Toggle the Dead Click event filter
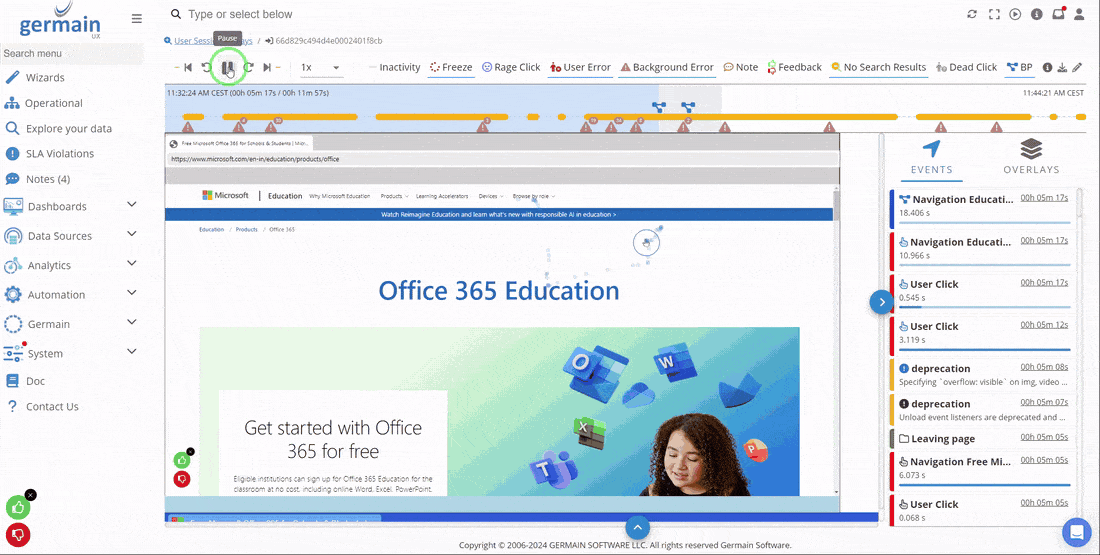Screen dimensions: 1100x555 click(x=967, y=67)
